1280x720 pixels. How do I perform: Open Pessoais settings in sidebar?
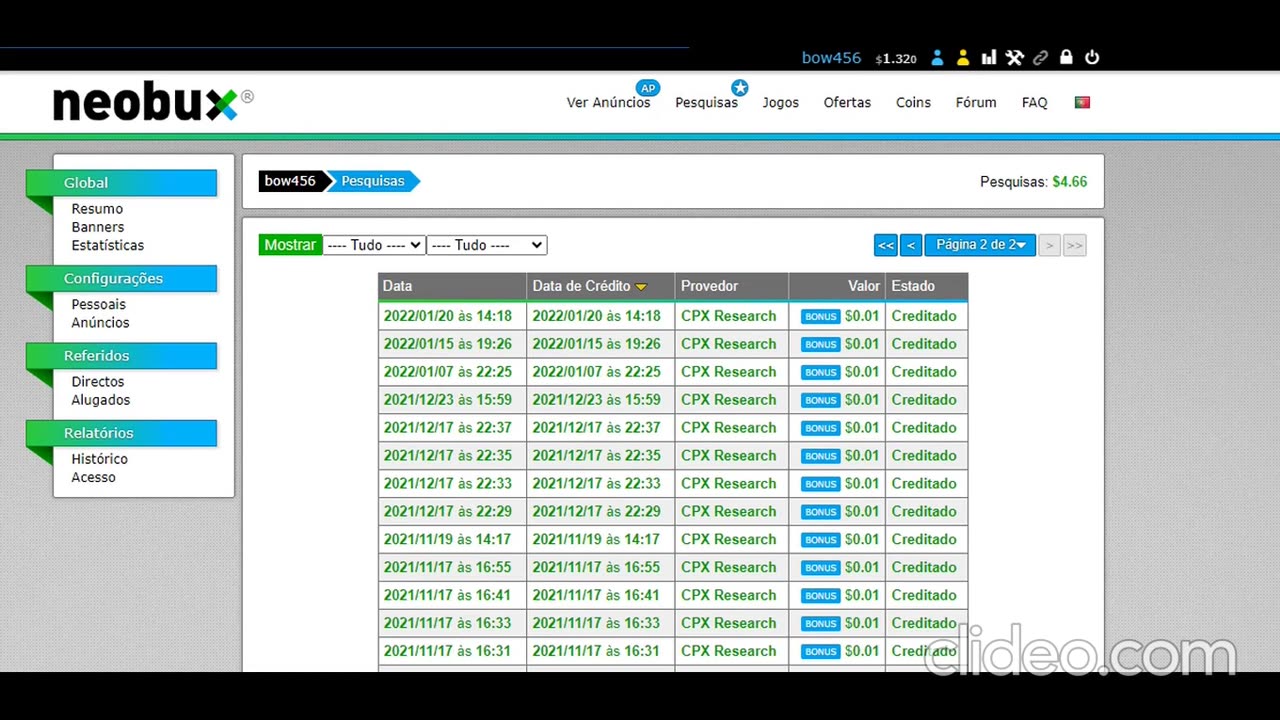(99, 304)
